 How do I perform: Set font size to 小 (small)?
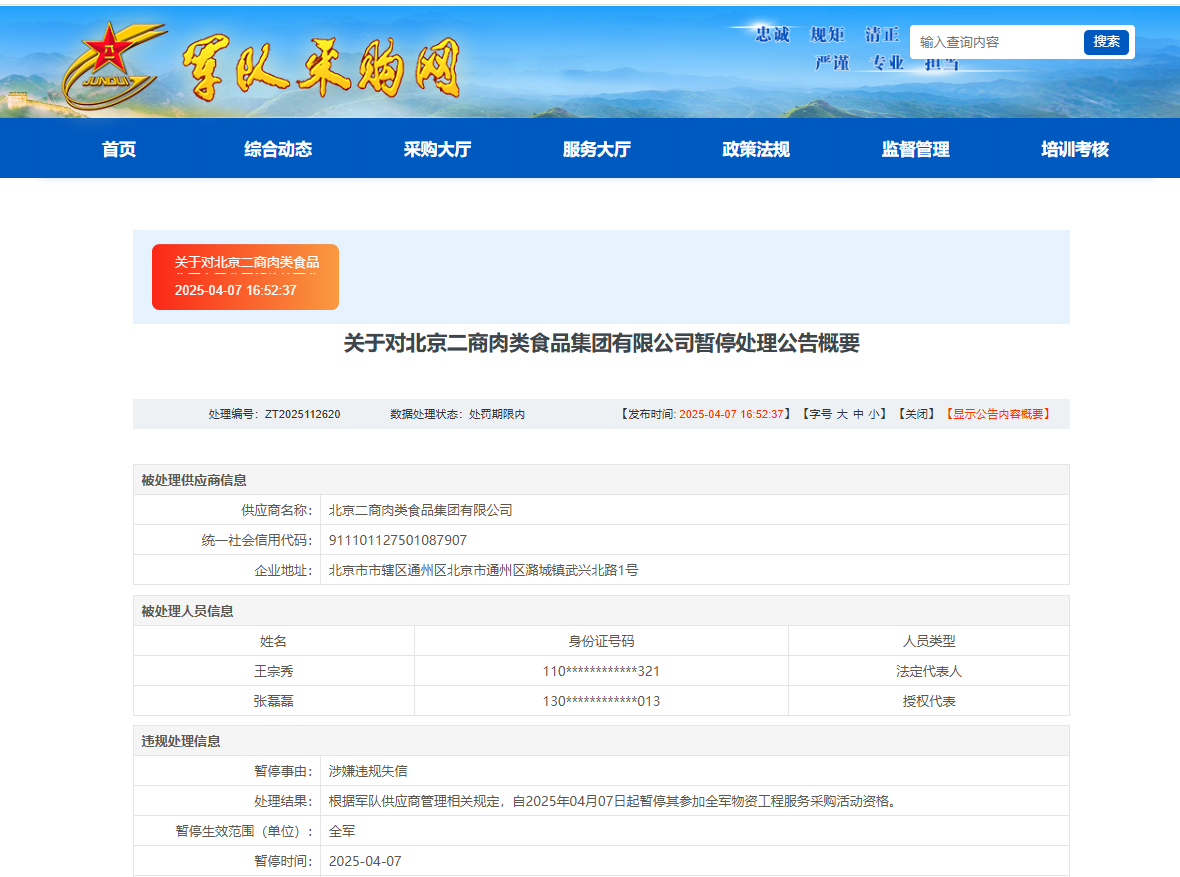pyautogui.click(x=873, y=414)
